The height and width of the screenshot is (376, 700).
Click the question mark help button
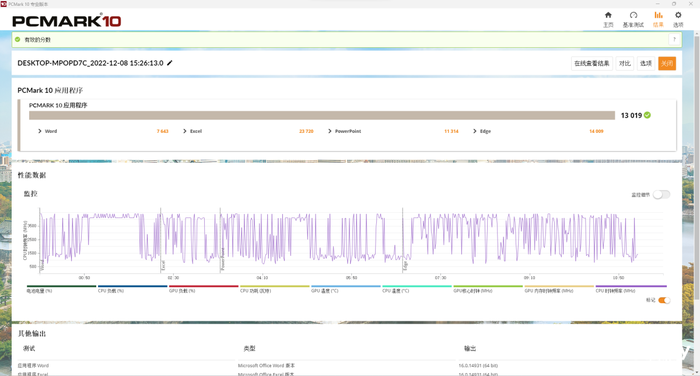click(x=674, y=39)
